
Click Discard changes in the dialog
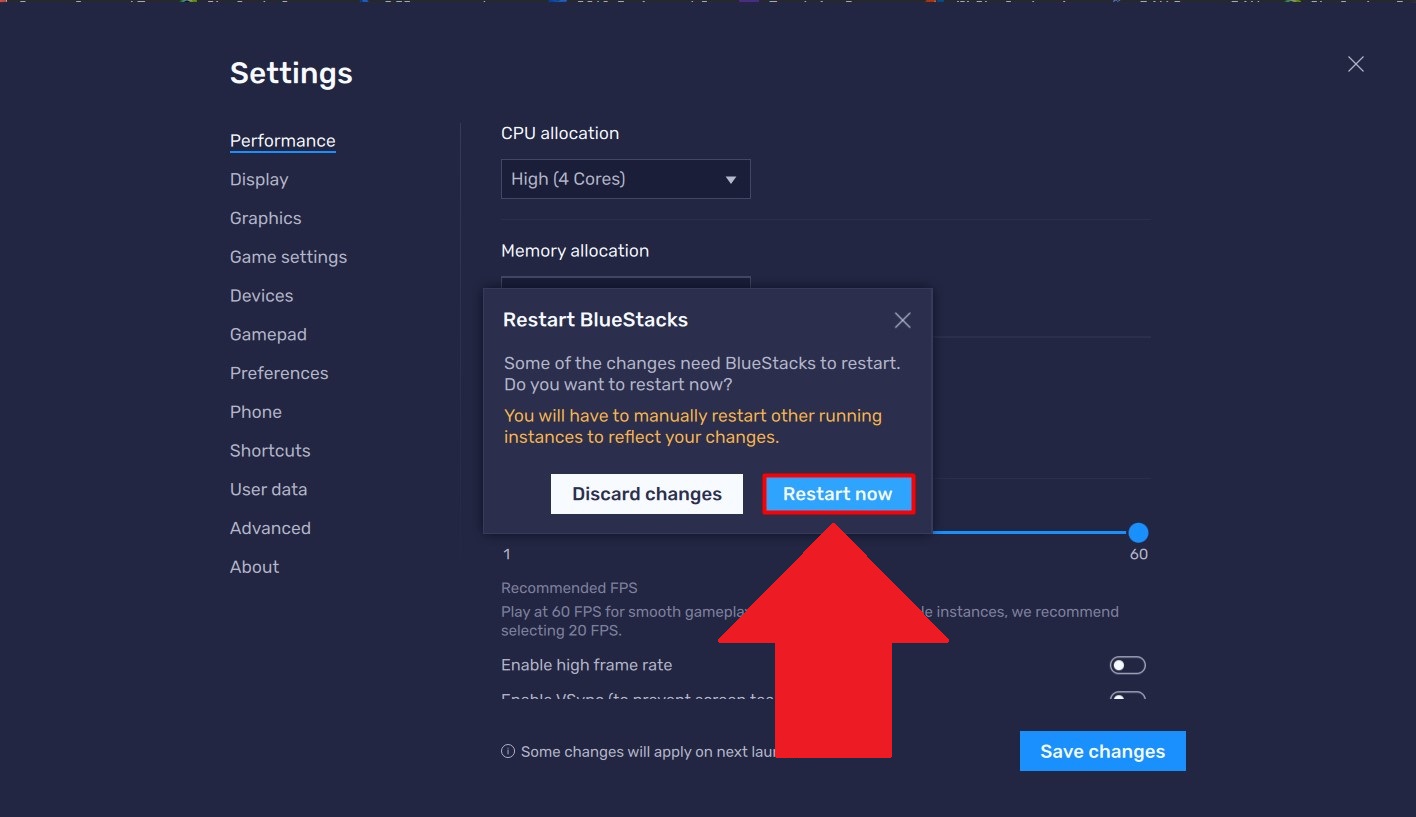pyautogui.click(x=646, y=493)
